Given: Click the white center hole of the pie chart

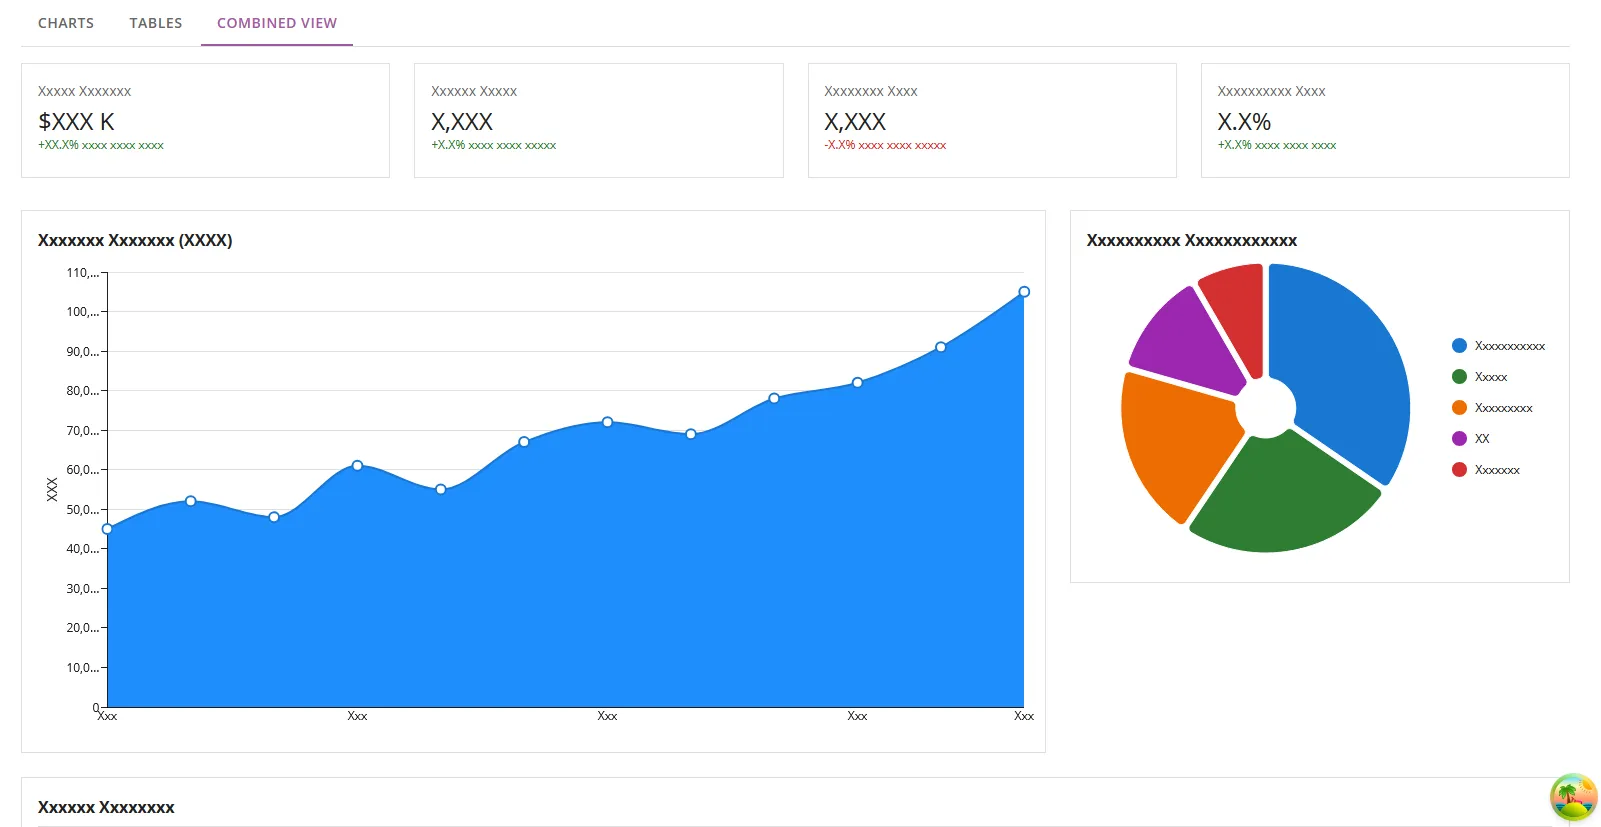Looking at the screenshot, I should click(x=1266, y=408).
